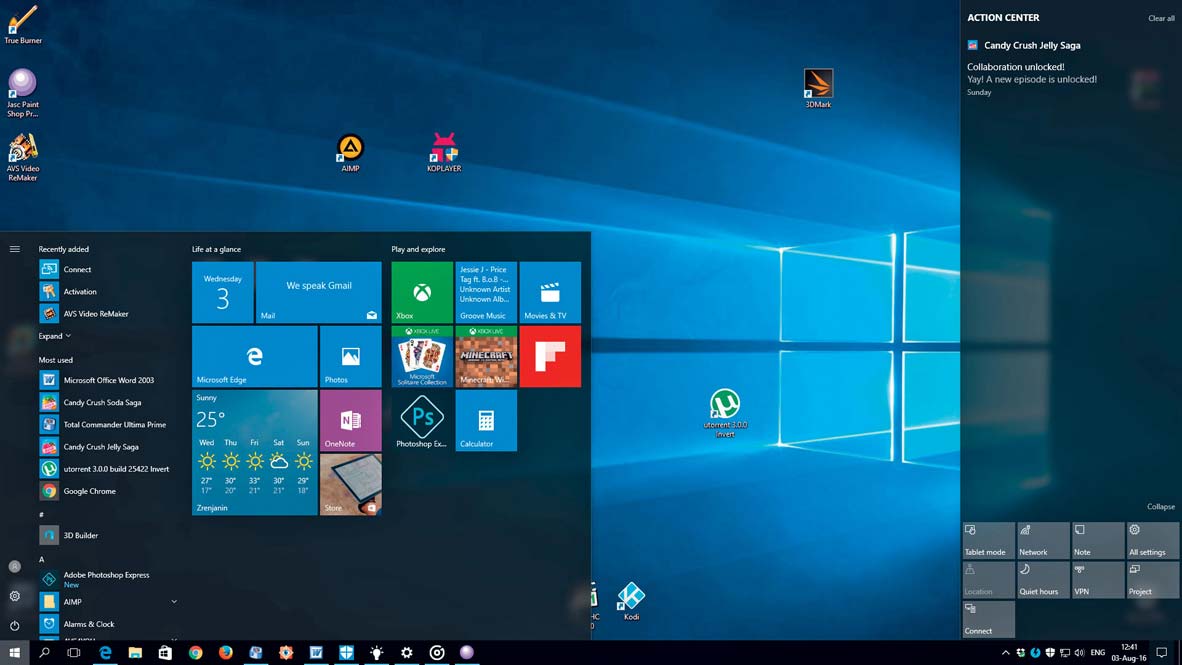This screenshot has width=1182, height=665.
Task: Select the utorrent 3.0.0 Invert desktop icon
Action: (724, 412)
